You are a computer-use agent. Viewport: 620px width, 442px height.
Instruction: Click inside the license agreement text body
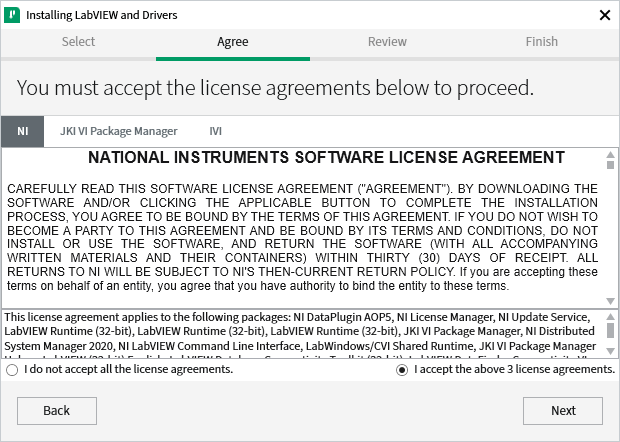(300, 230)
